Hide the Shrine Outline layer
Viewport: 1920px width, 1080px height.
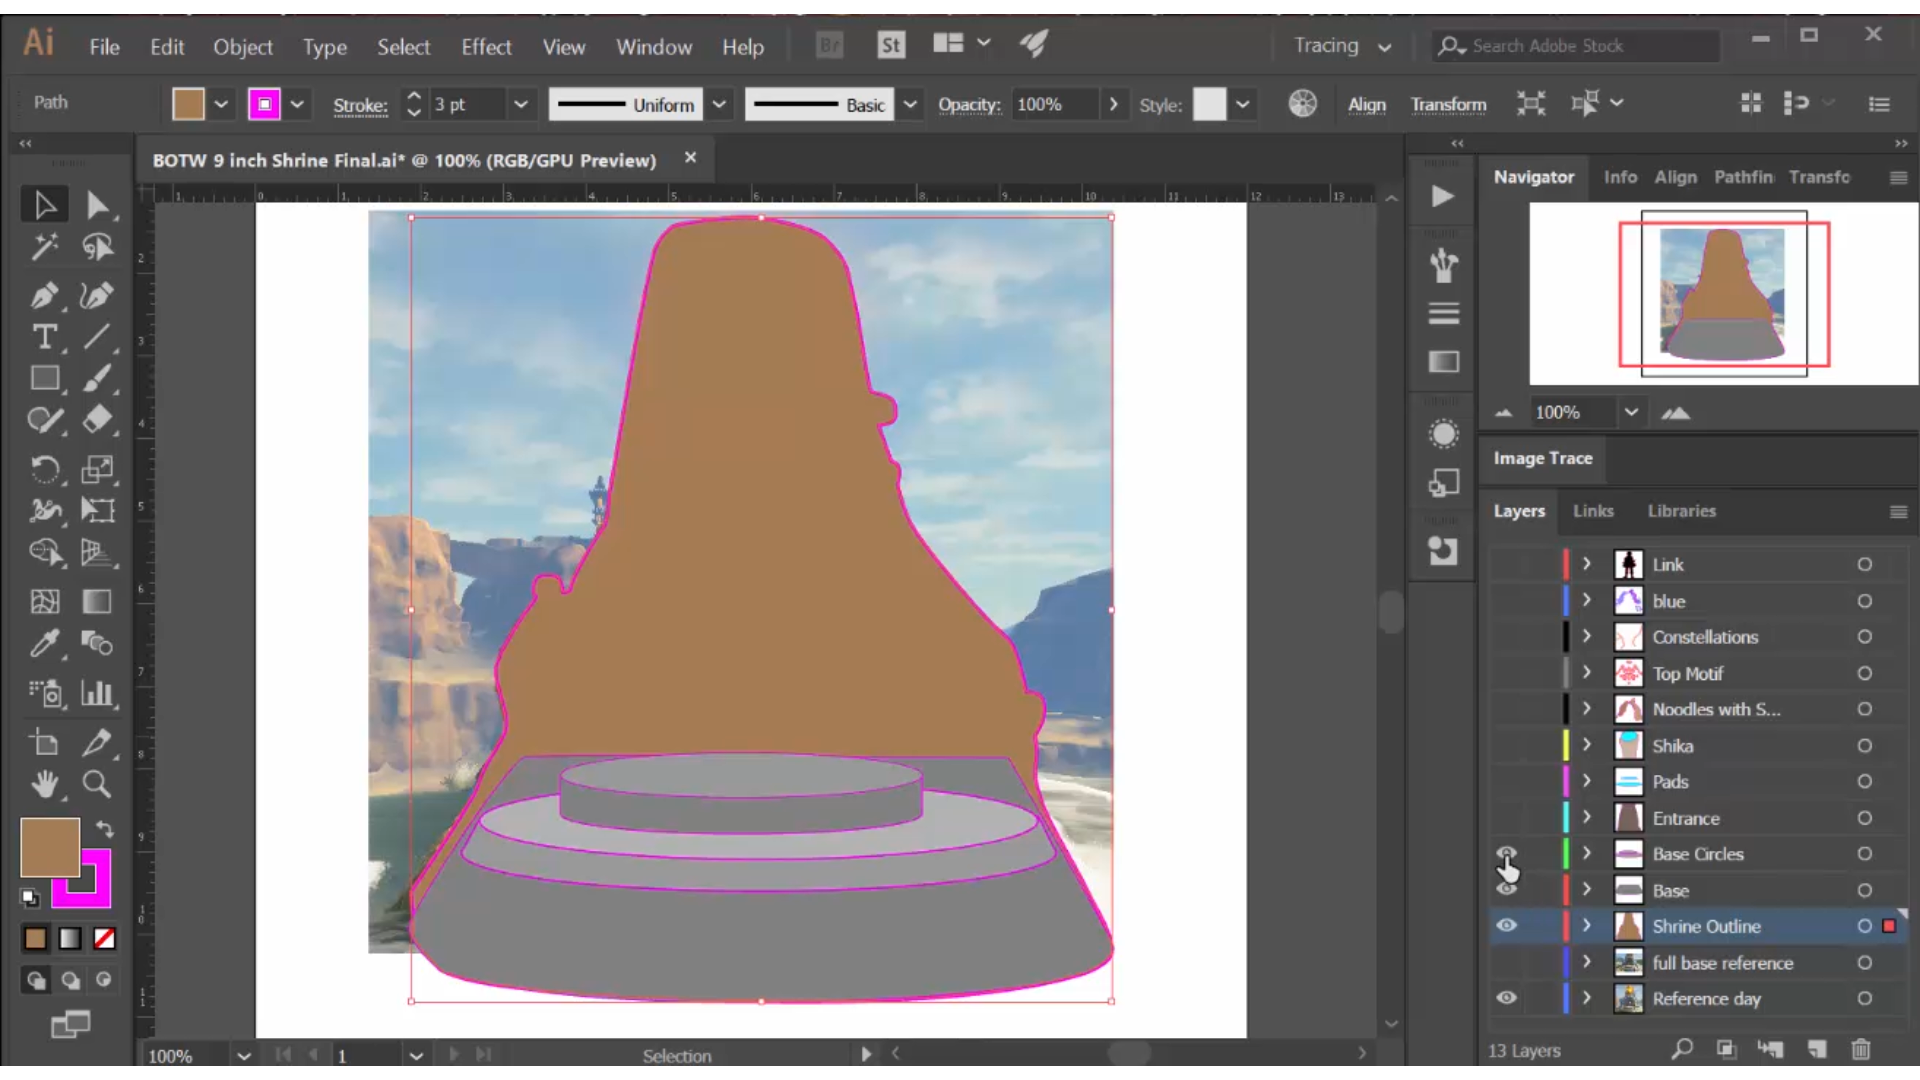[x=1506, y=926]
